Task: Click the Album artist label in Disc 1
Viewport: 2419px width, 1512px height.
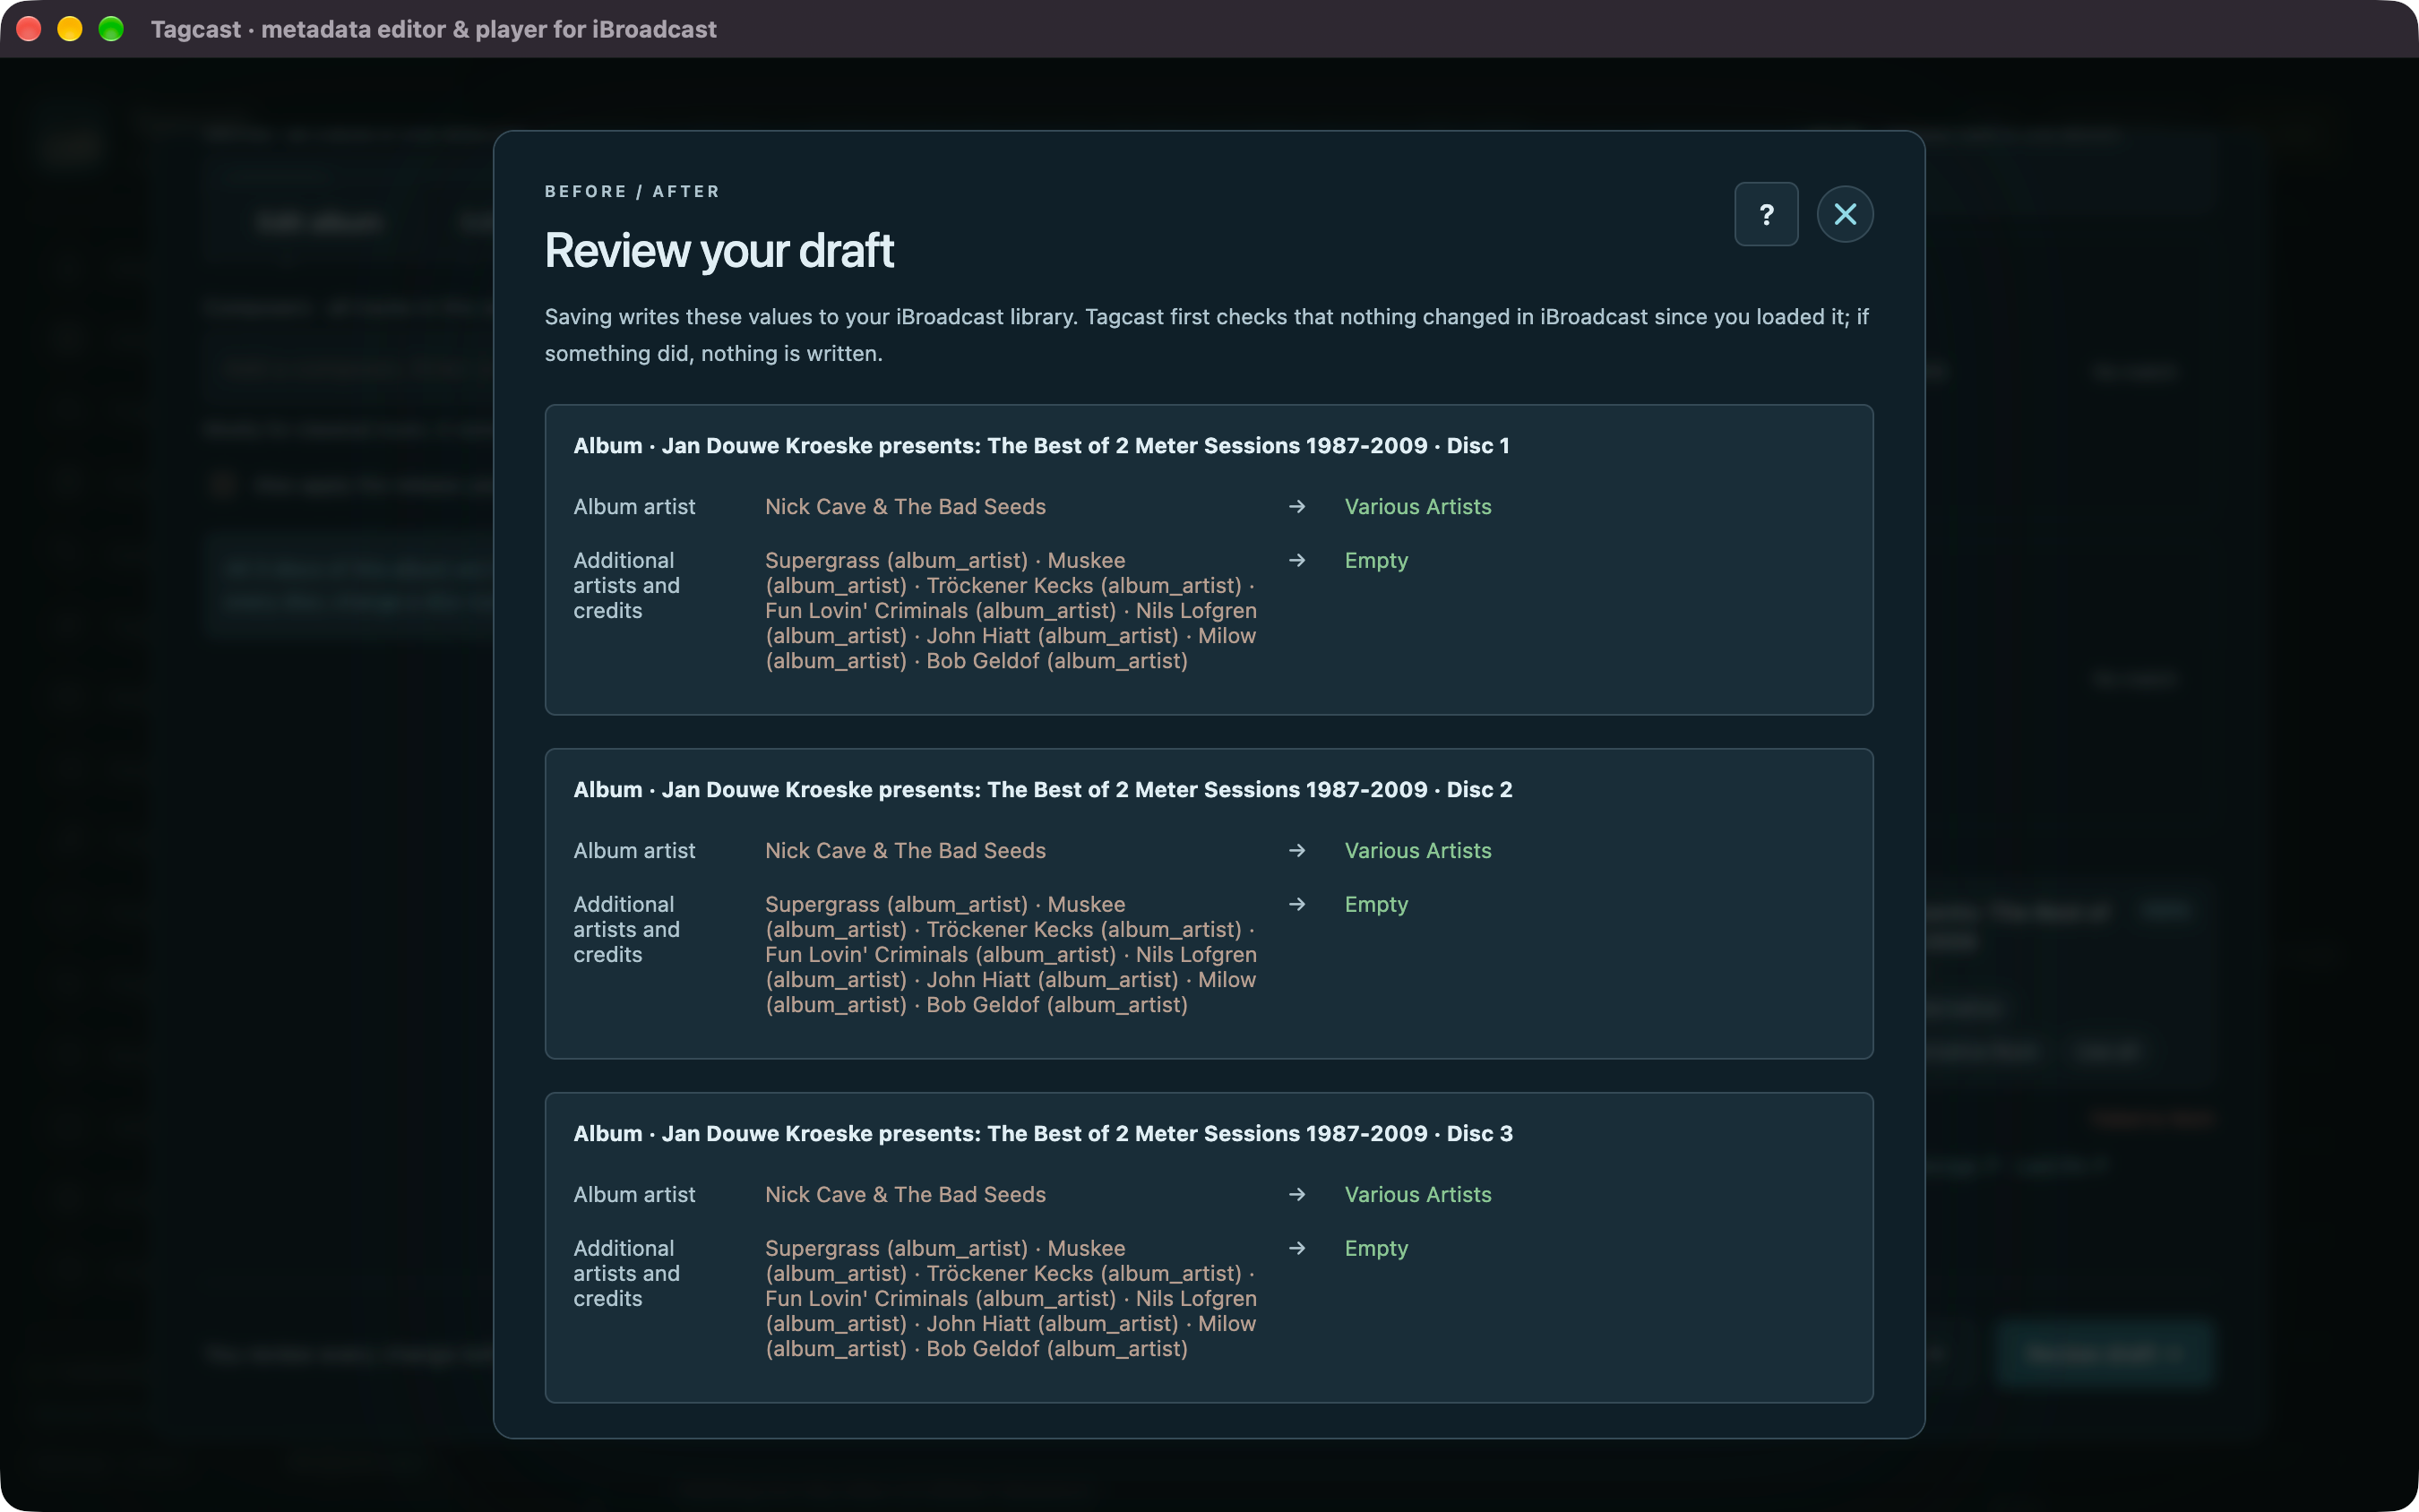Action: [634, 507]
